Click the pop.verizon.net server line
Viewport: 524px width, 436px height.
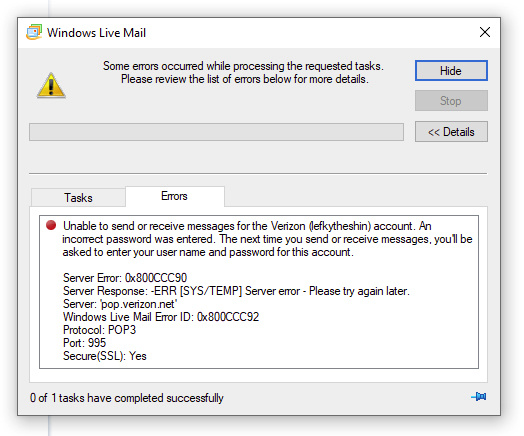pyautogui.click(x=120, y=304)
